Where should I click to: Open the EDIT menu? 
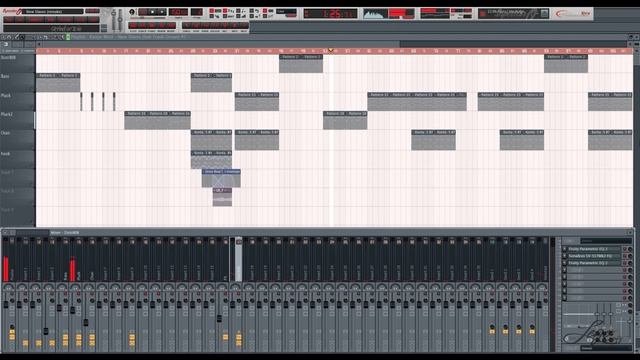tap(20, 19)
